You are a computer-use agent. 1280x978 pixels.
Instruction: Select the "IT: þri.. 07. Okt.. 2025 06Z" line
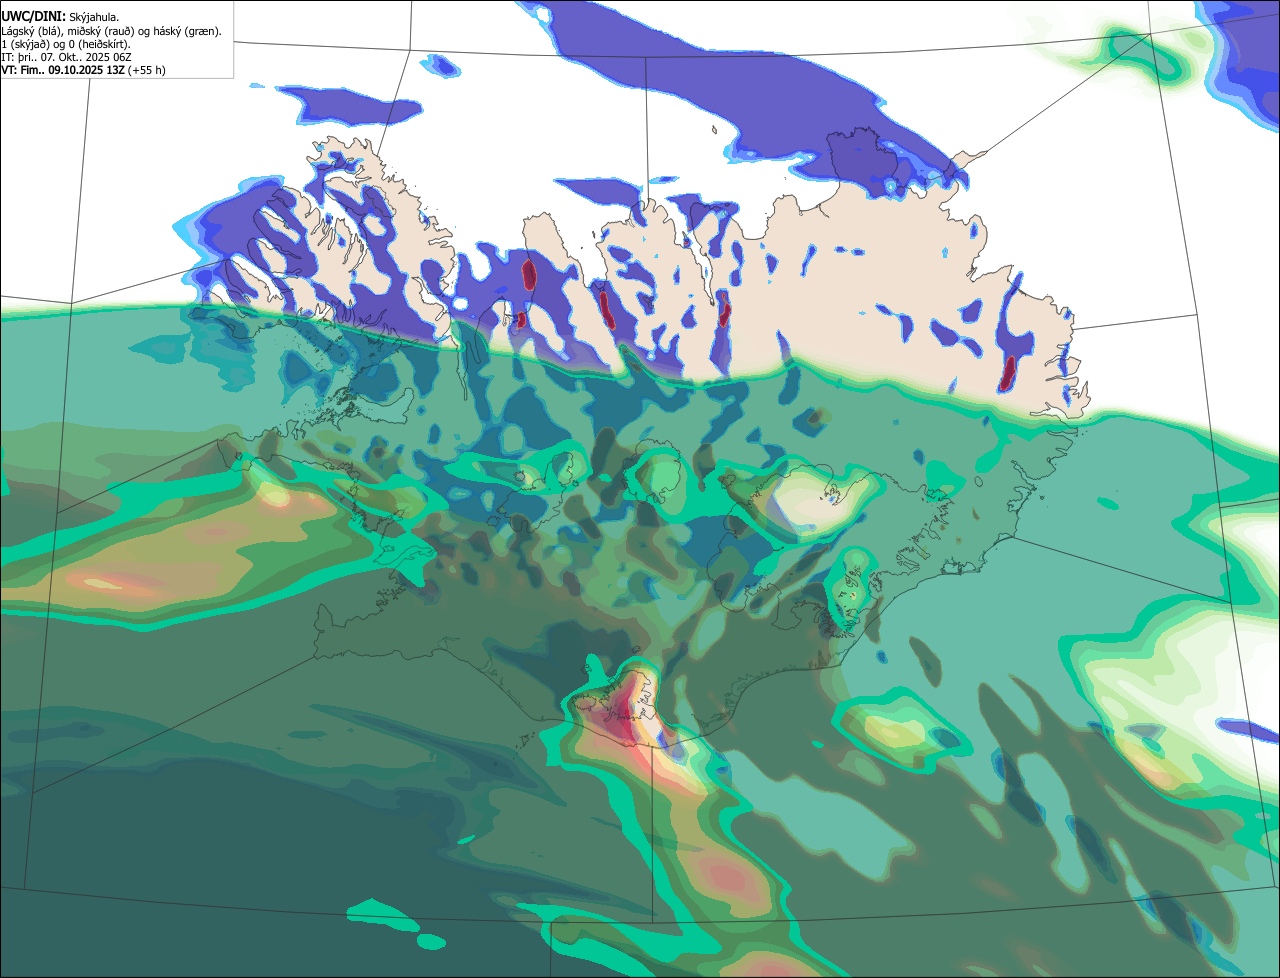67,57
